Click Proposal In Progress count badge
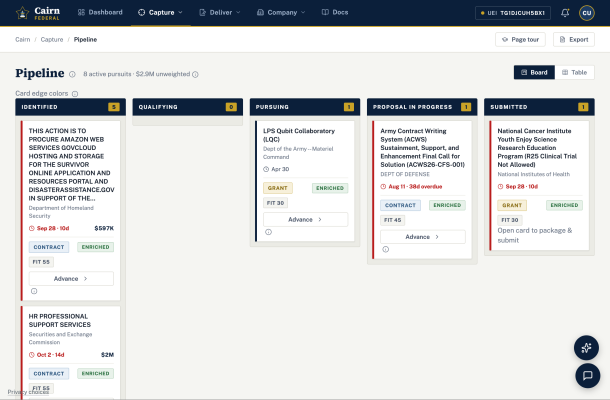 pyautogui.click(x=466, y=107)
